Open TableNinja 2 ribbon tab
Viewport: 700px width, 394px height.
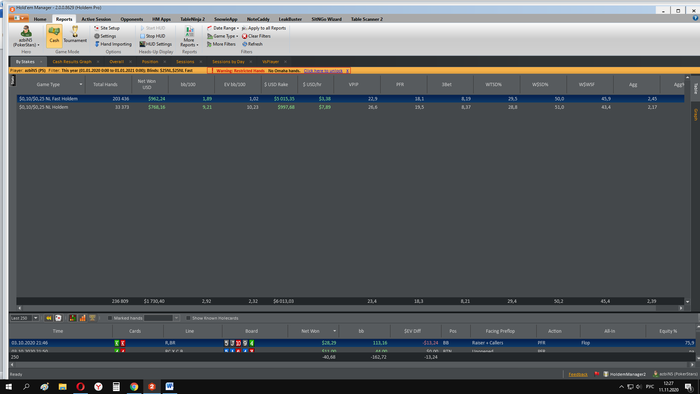192,19
